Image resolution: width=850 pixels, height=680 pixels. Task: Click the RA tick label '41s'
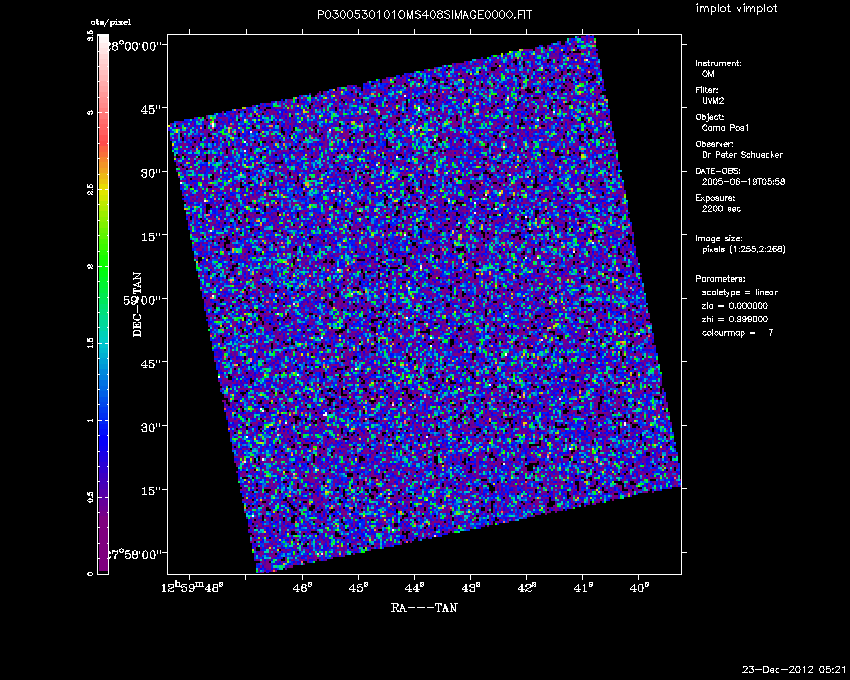[x=583, y=588]
